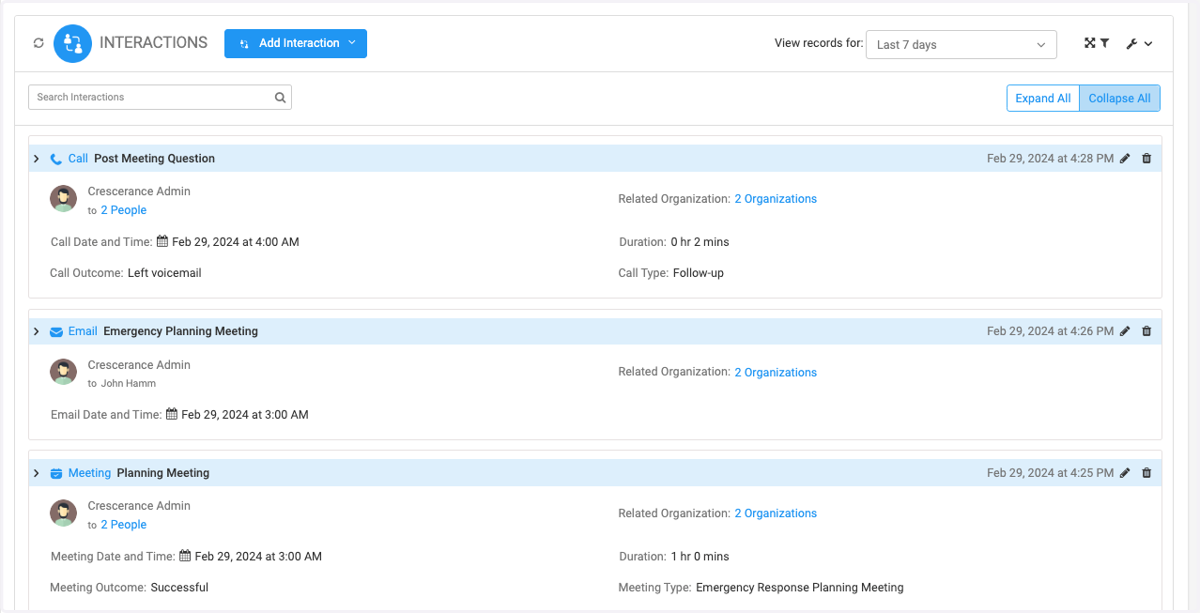Select the Post Meeting Question title
Image resolution: width=1200 pixels, height=613 pixels.
[x=154, y=158]
